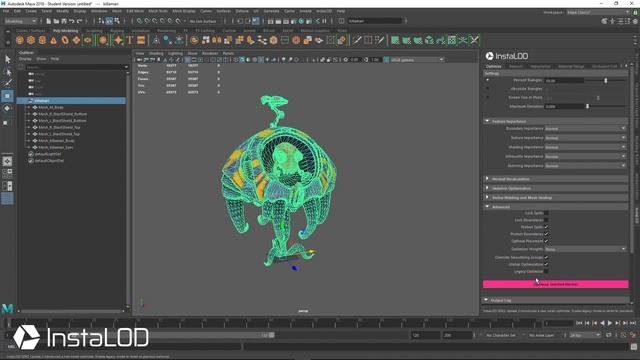This screenshot has height=360, width=640.
Task: Open the Modeling menu set dropdown
Action: pos(20,21)
